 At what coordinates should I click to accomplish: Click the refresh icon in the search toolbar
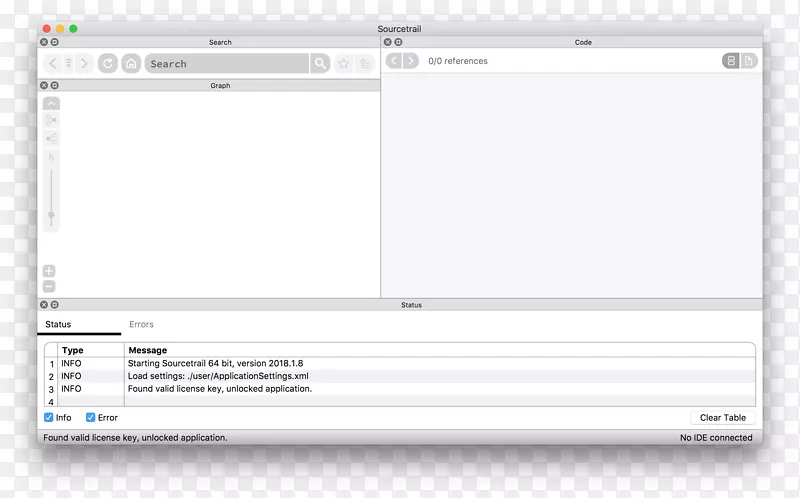tap(108, 64)
